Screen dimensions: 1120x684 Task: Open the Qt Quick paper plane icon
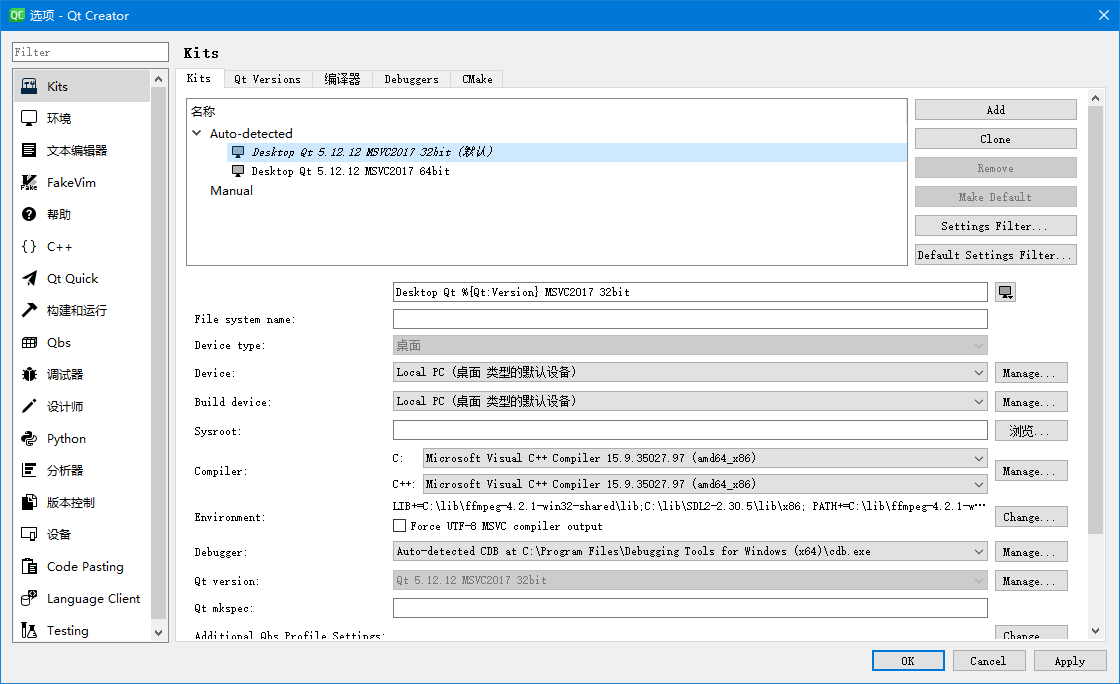(x=29, y=278)
